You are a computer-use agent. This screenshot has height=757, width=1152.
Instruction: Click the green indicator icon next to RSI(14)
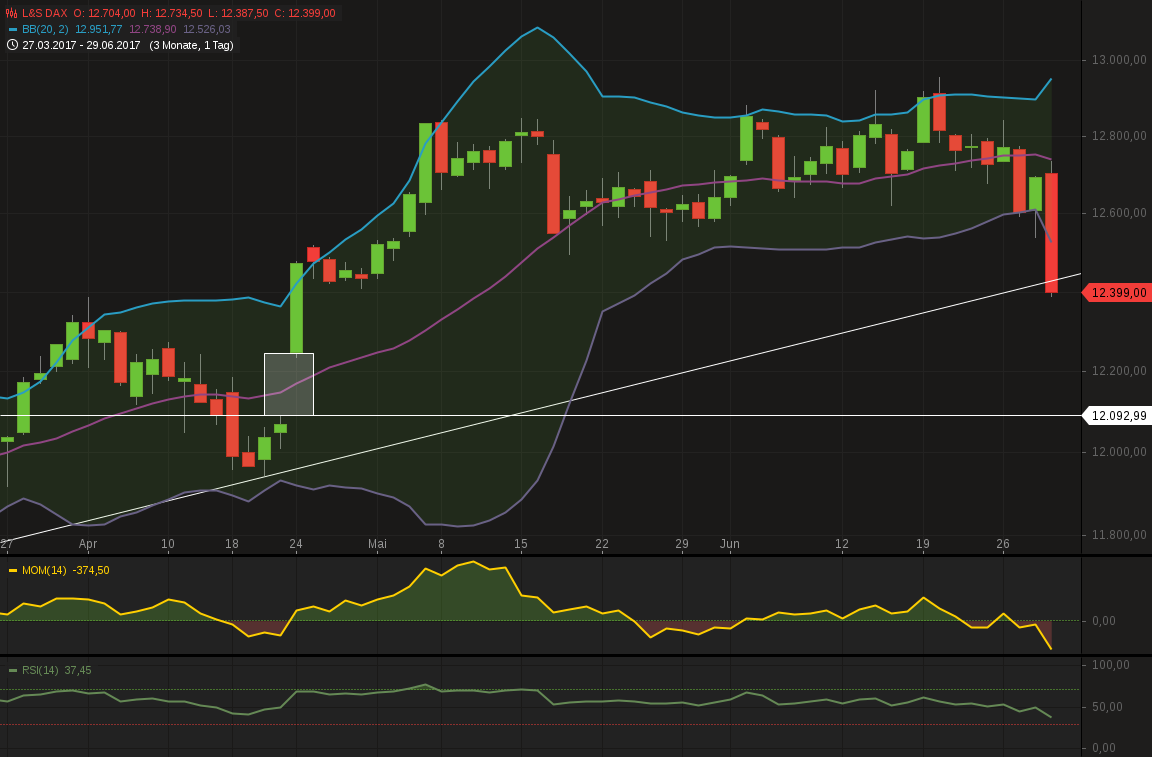pyautogui.click(x=13, y=669)
